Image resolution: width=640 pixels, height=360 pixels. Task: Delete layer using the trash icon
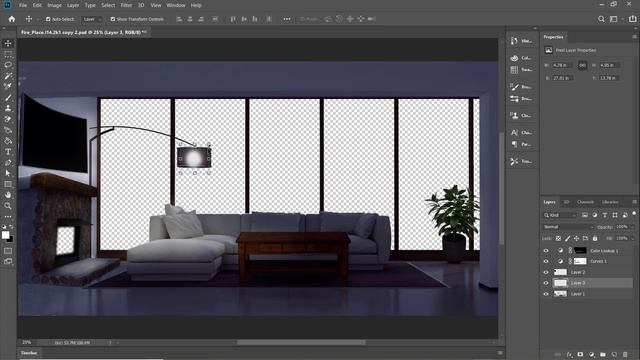(x=625, y=354)
